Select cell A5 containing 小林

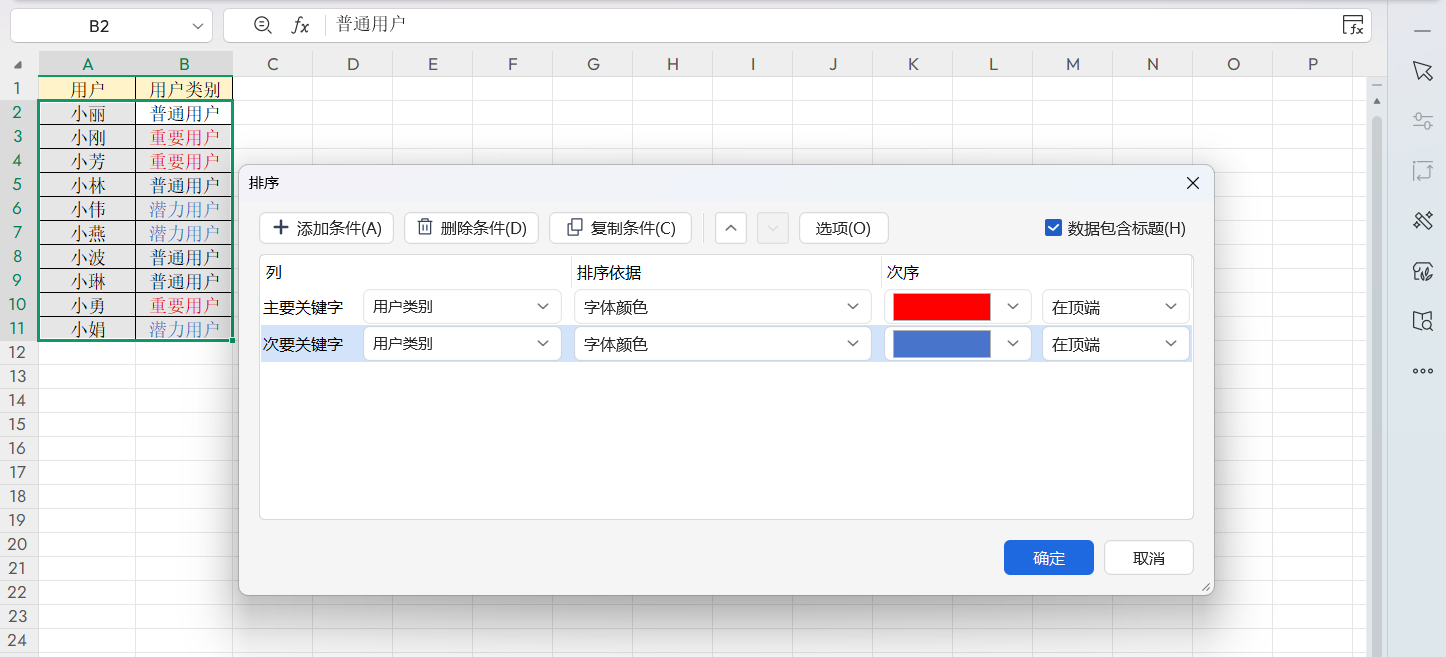pos(88,184)
